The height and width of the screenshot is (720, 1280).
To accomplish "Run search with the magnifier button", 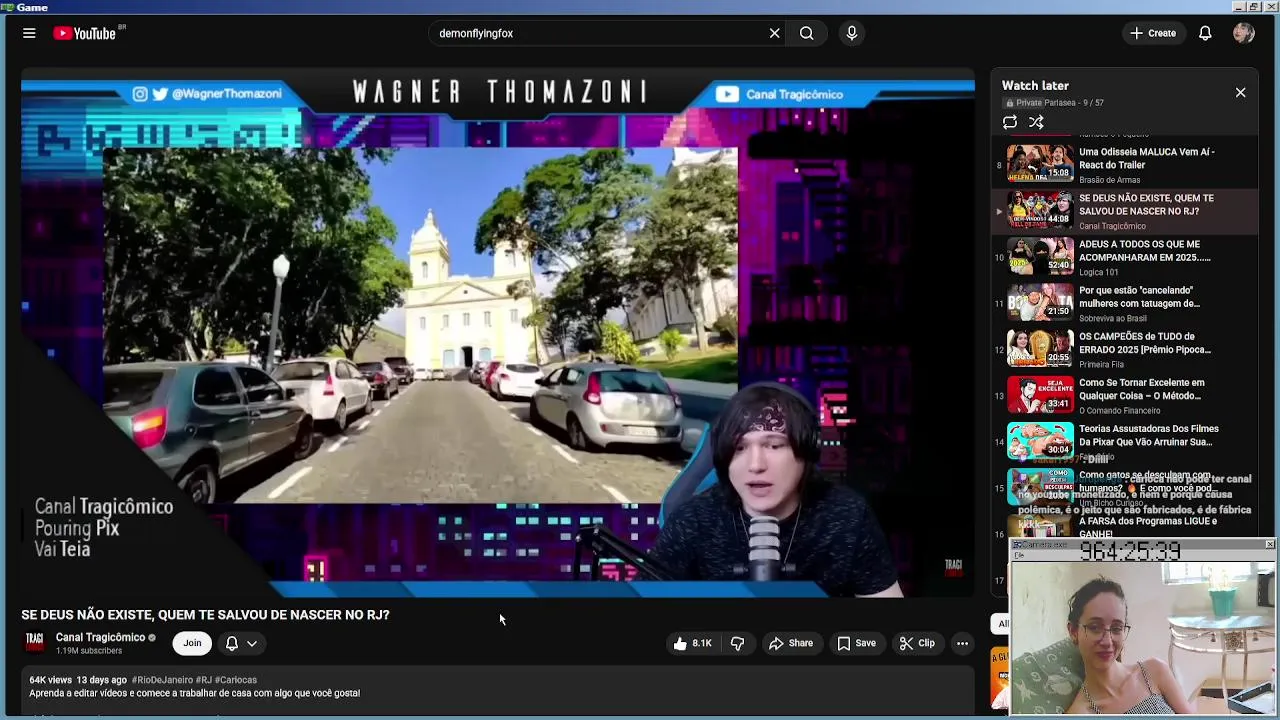I will [x=806, y=33].
